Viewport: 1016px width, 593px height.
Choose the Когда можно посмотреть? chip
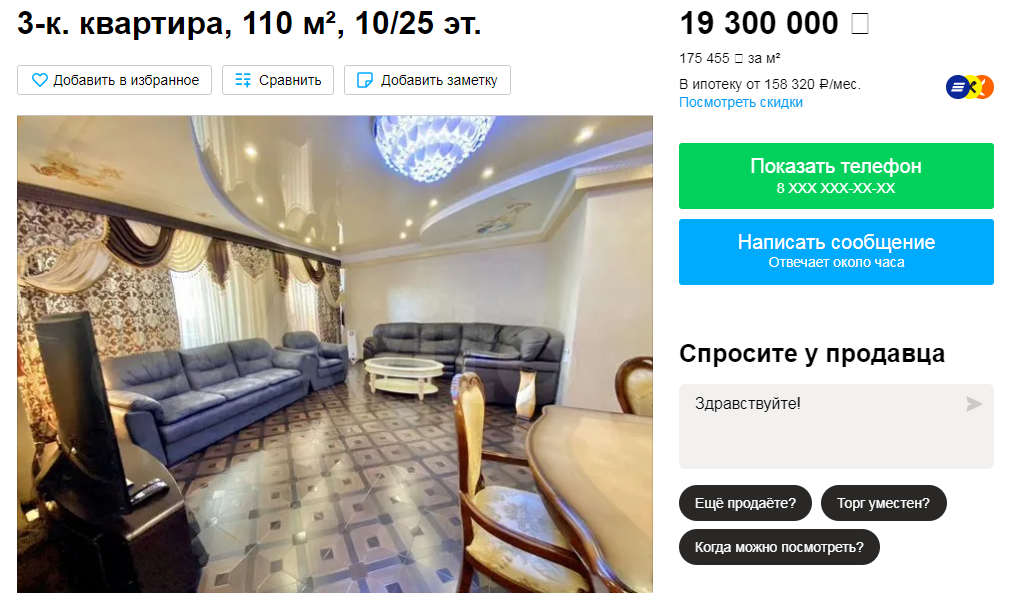point(779,547)
